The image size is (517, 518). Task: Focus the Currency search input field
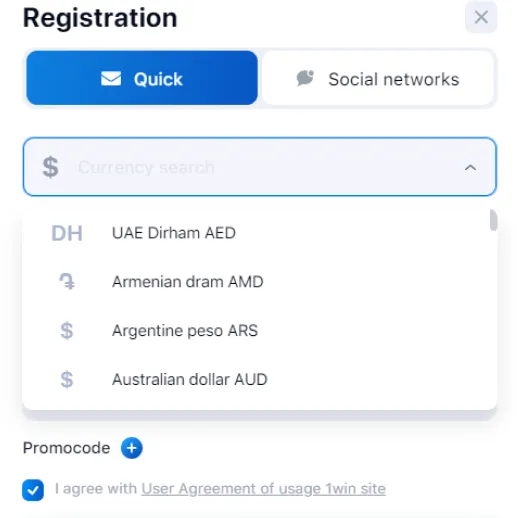[260, 167]
